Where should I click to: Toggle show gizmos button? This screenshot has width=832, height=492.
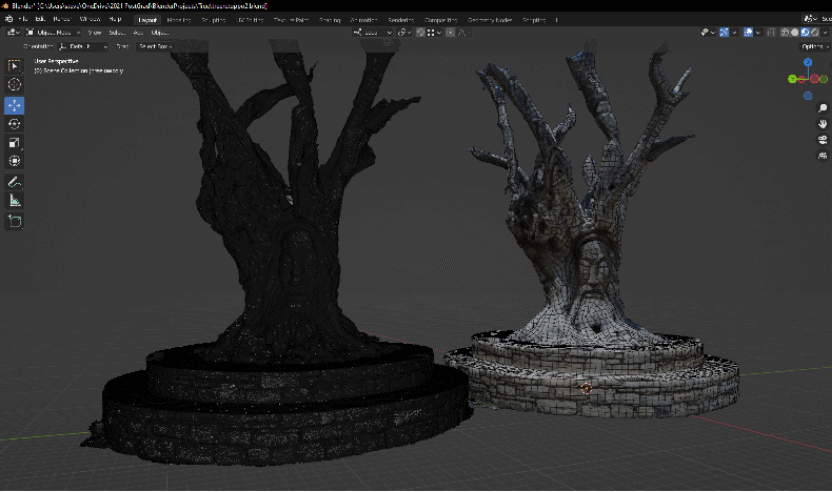click(x=724, y=32)
